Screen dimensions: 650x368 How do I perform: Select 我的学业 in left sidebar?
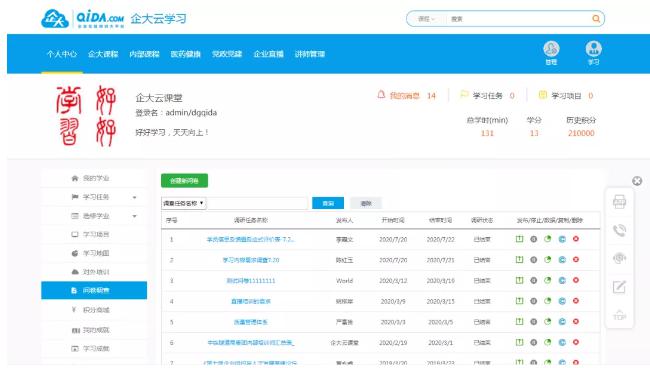coord(94,178)
